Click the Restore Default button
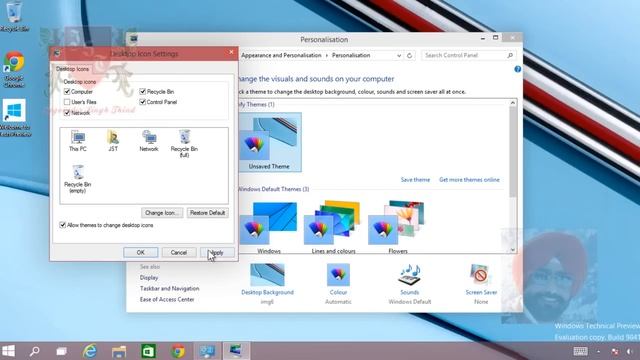640x360 pixels. (x=207, y=213)
